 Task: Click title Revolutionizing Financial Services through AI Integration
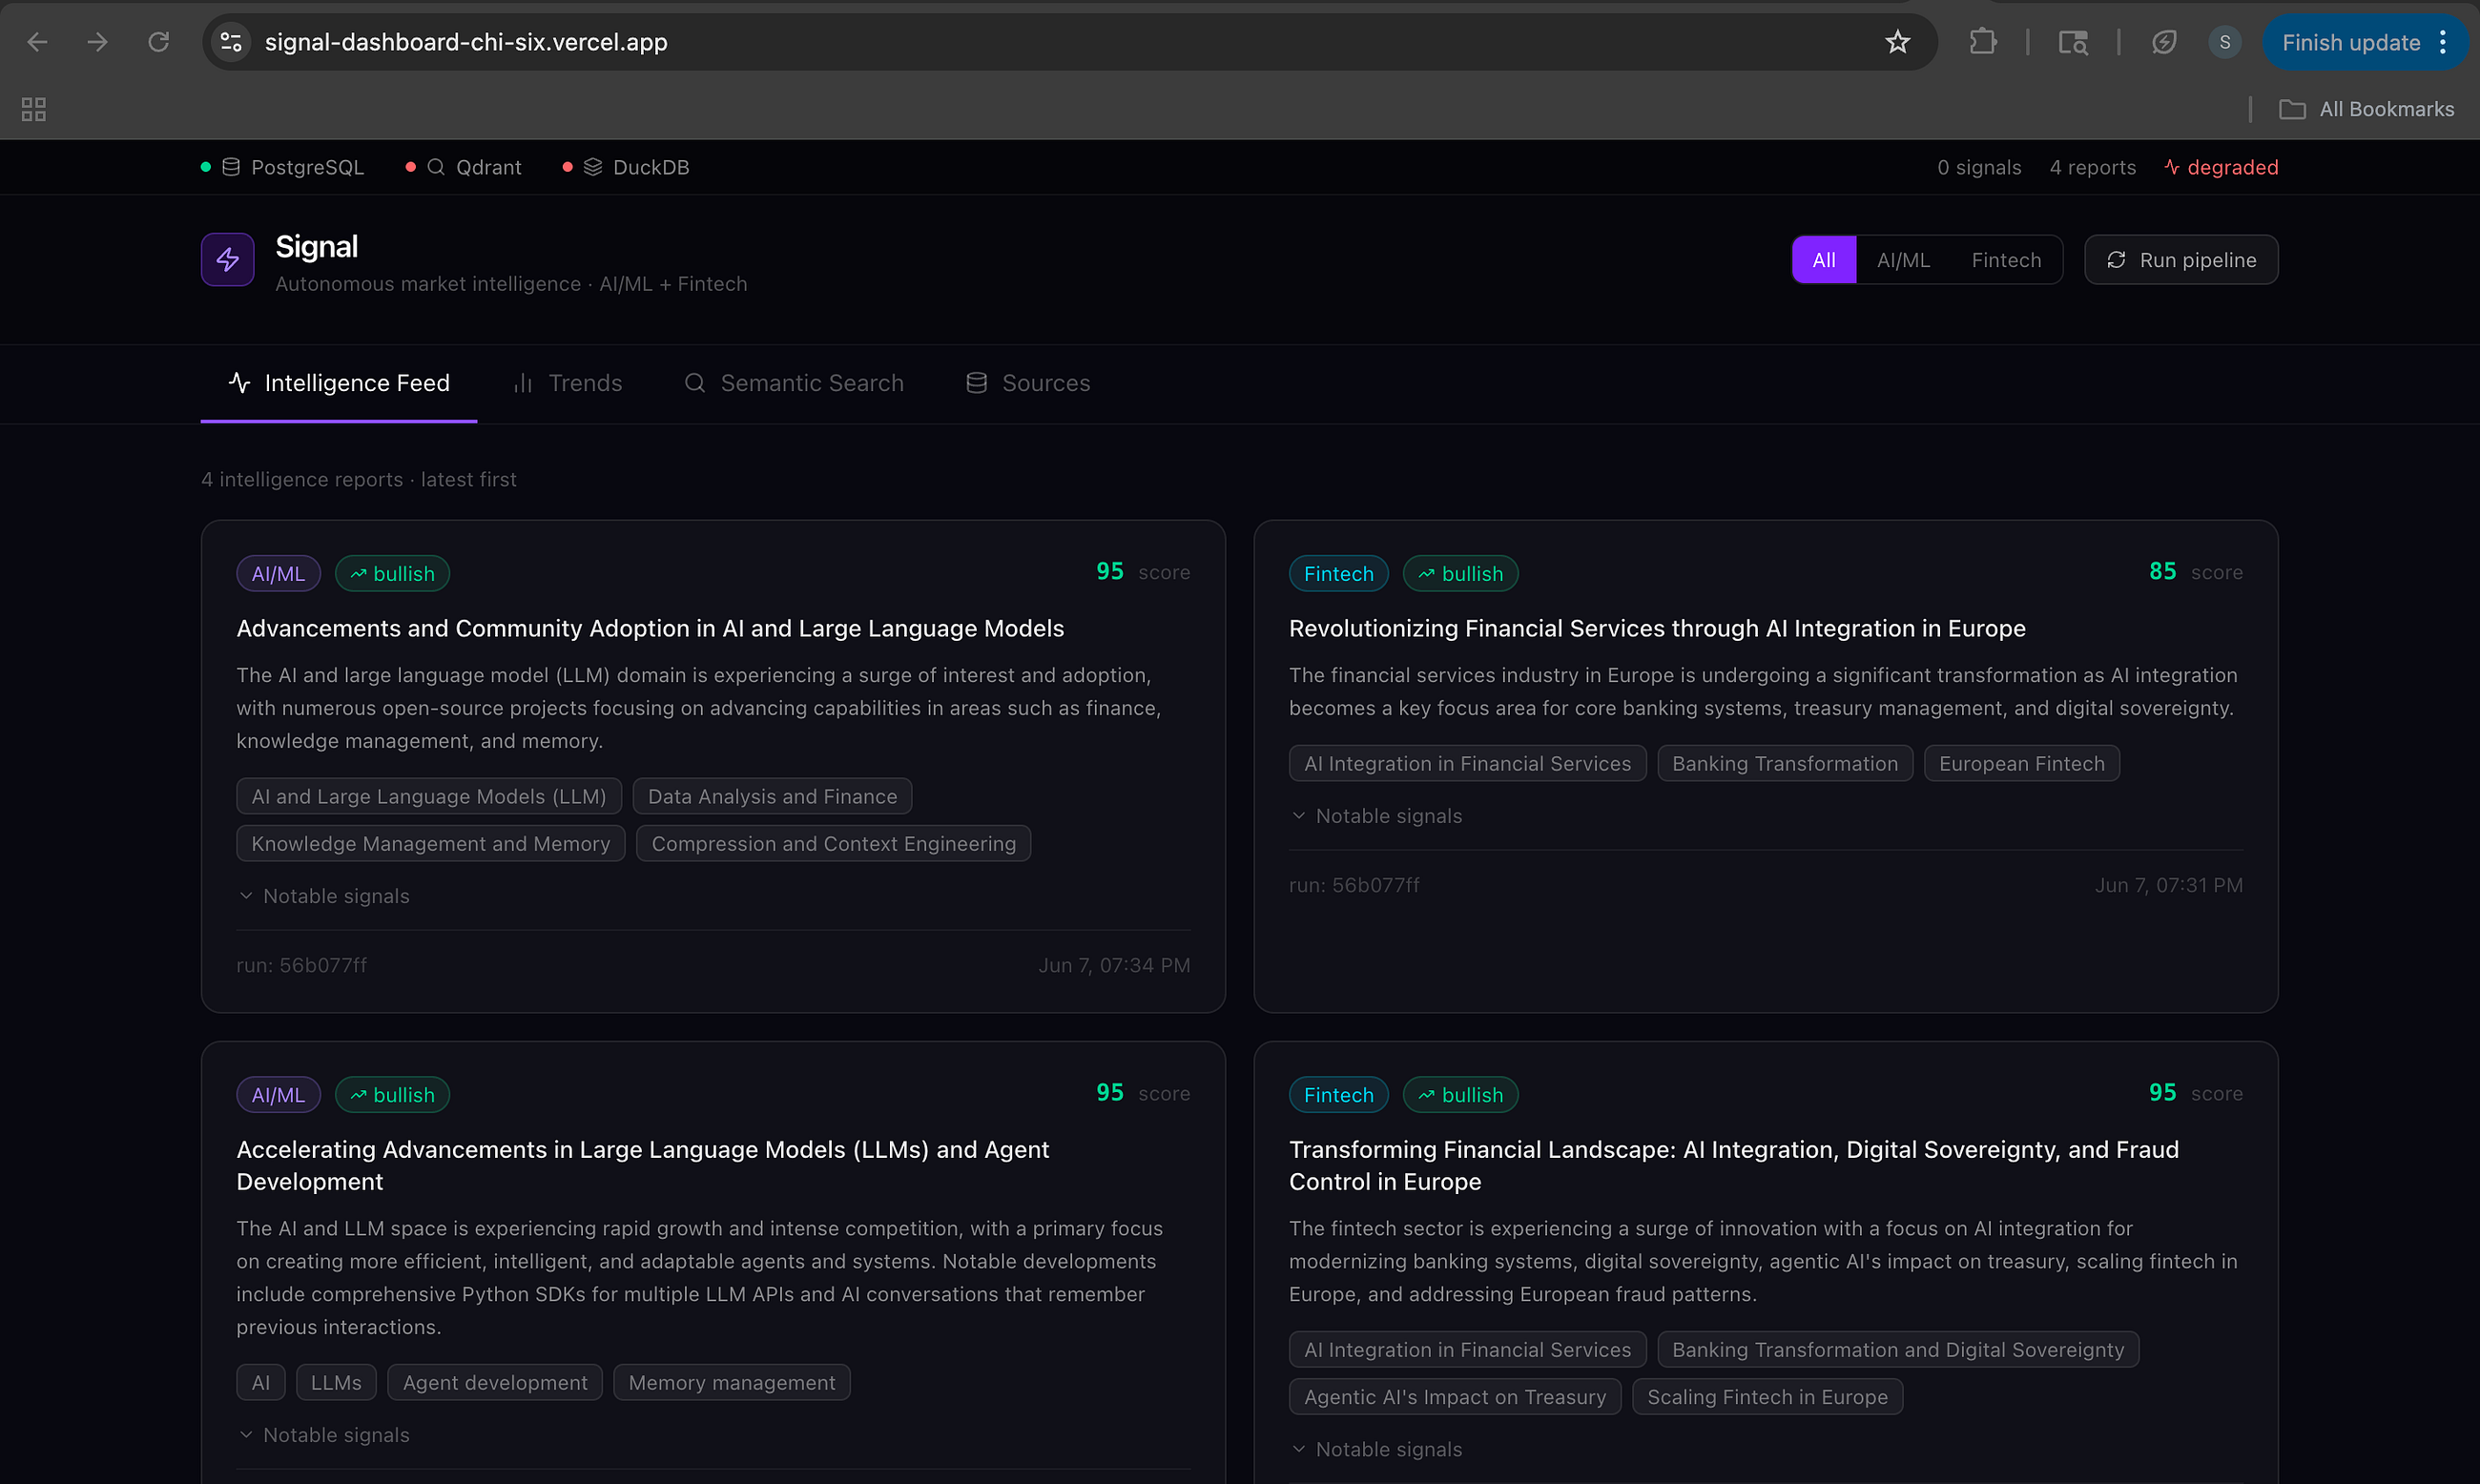(1656, 628)
